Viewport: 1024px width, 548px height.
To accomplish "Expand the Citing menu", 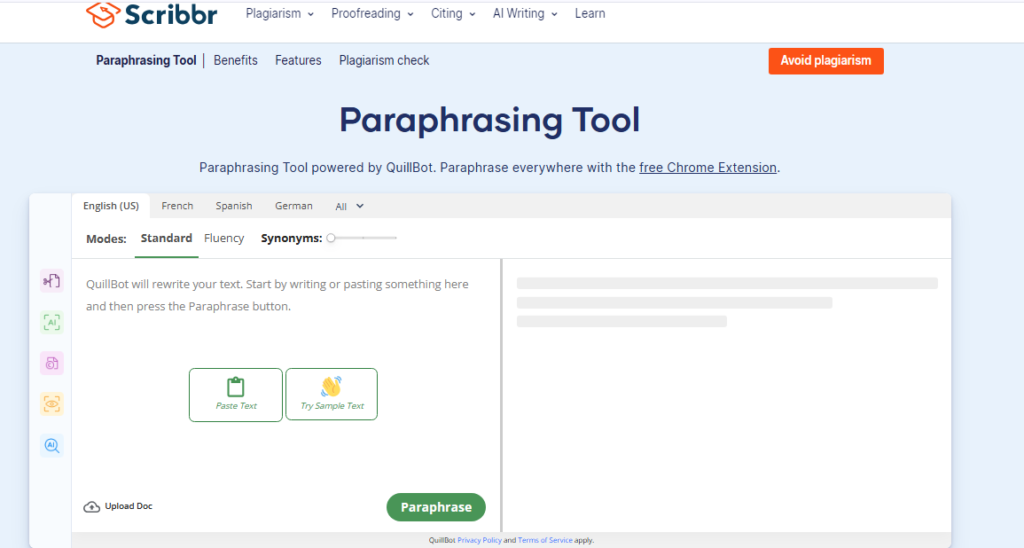I will click(453, 14).
